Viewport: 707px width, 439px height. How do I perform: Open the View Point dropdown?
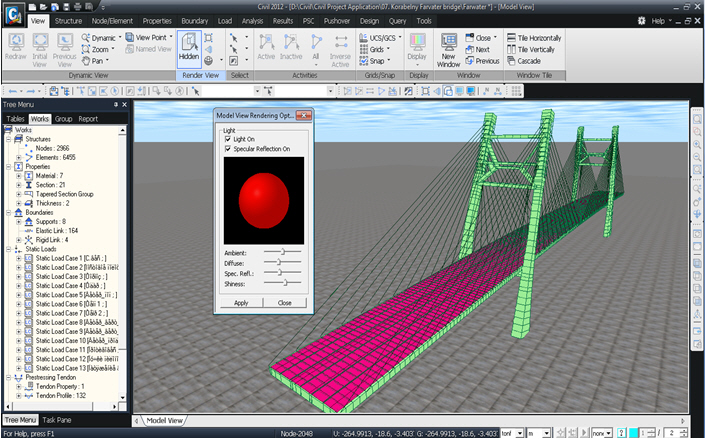(152, 37)
